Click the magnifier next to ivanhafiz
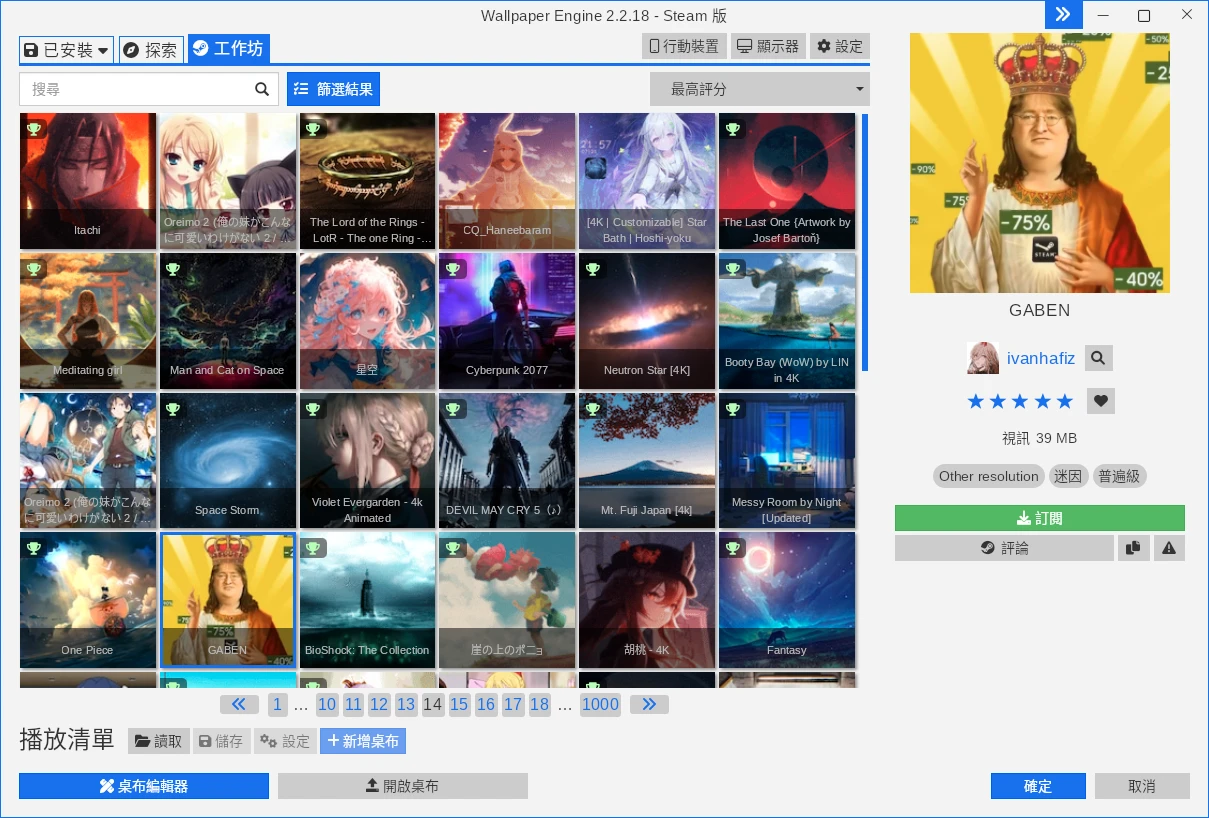Image resolution: width=1209 pixels, height=818 pixels. click(1098, 357)
